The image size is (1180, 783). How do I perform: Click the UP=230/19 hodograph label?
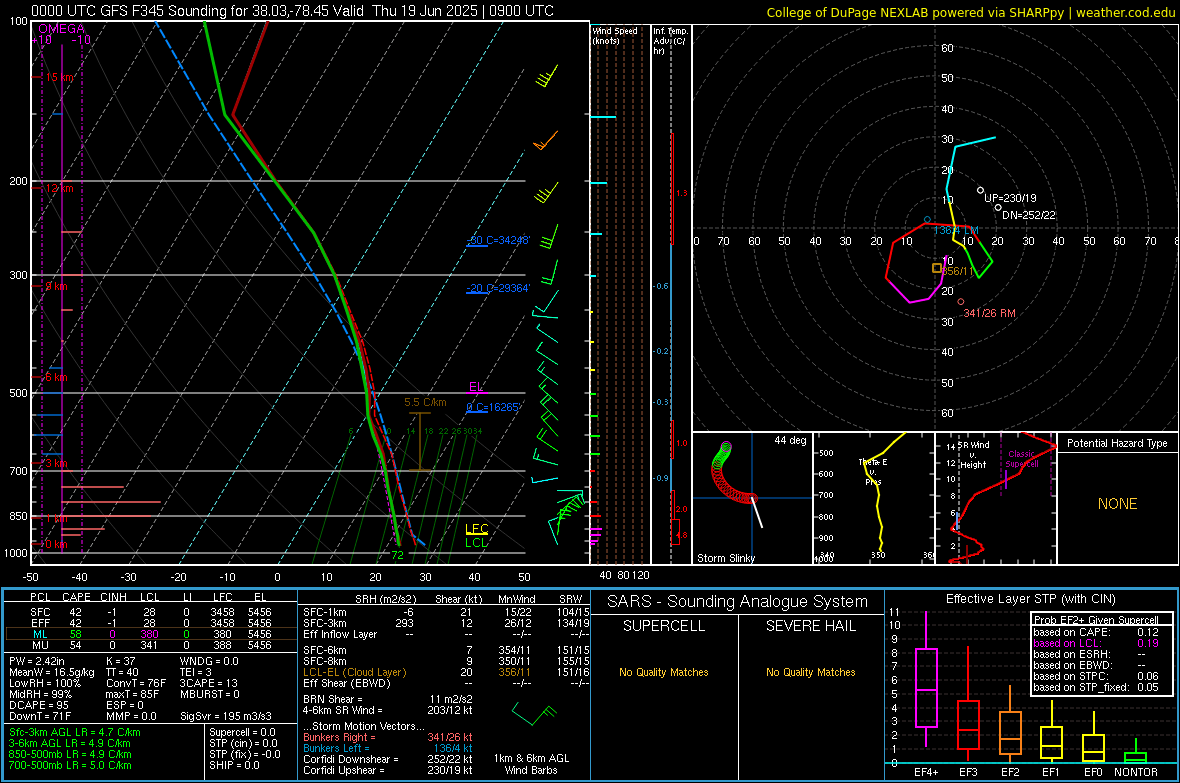pos(1010,198)
